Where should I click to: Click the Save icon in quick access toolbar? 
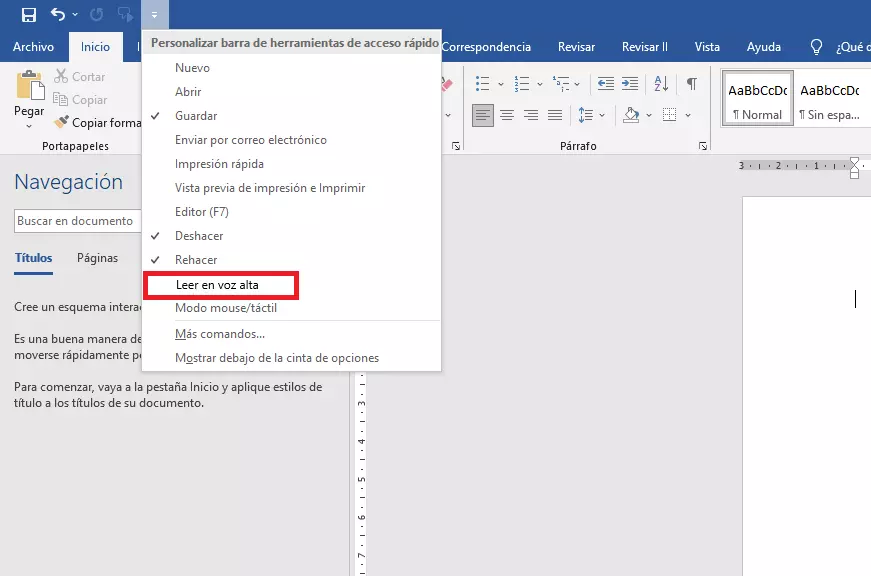29,15
